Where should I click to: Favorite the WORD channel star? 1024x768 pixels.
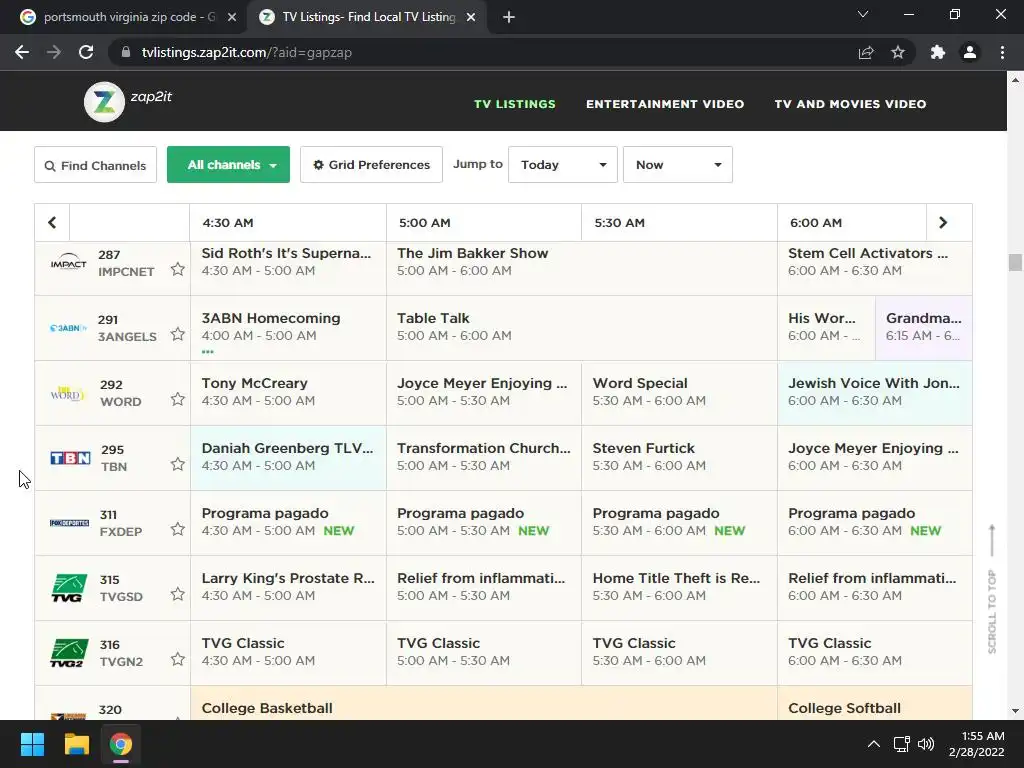pyautogui.click(x=178, y=399)
